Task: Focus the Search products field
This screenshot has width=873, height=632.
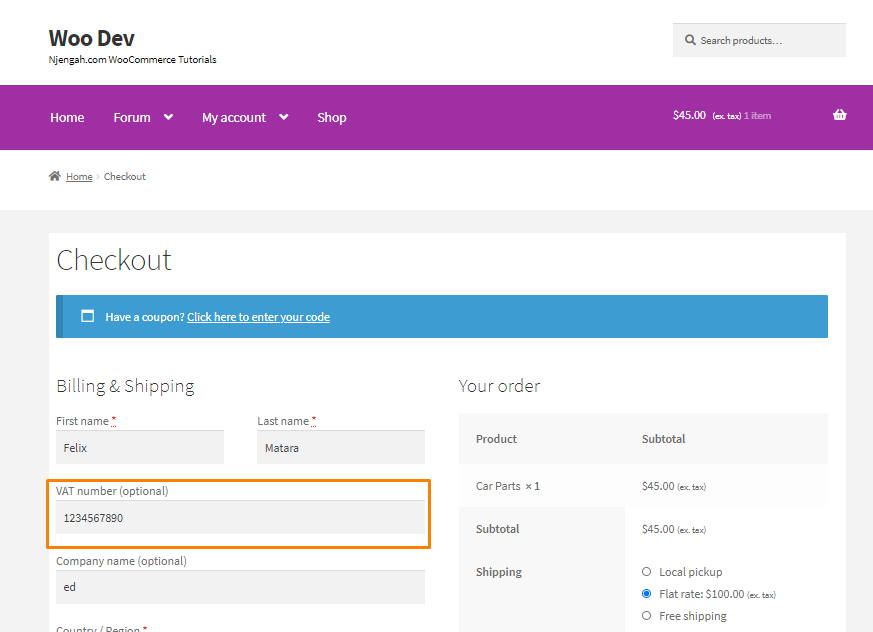Action: [759, 40]
